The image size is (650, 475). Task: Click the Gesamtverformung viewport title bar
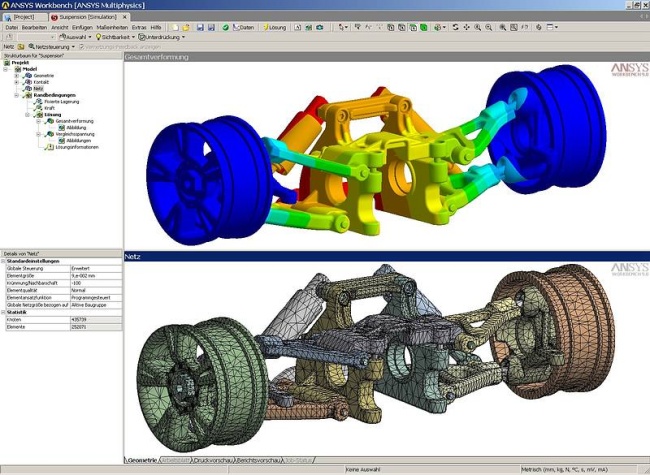[386, 57]
